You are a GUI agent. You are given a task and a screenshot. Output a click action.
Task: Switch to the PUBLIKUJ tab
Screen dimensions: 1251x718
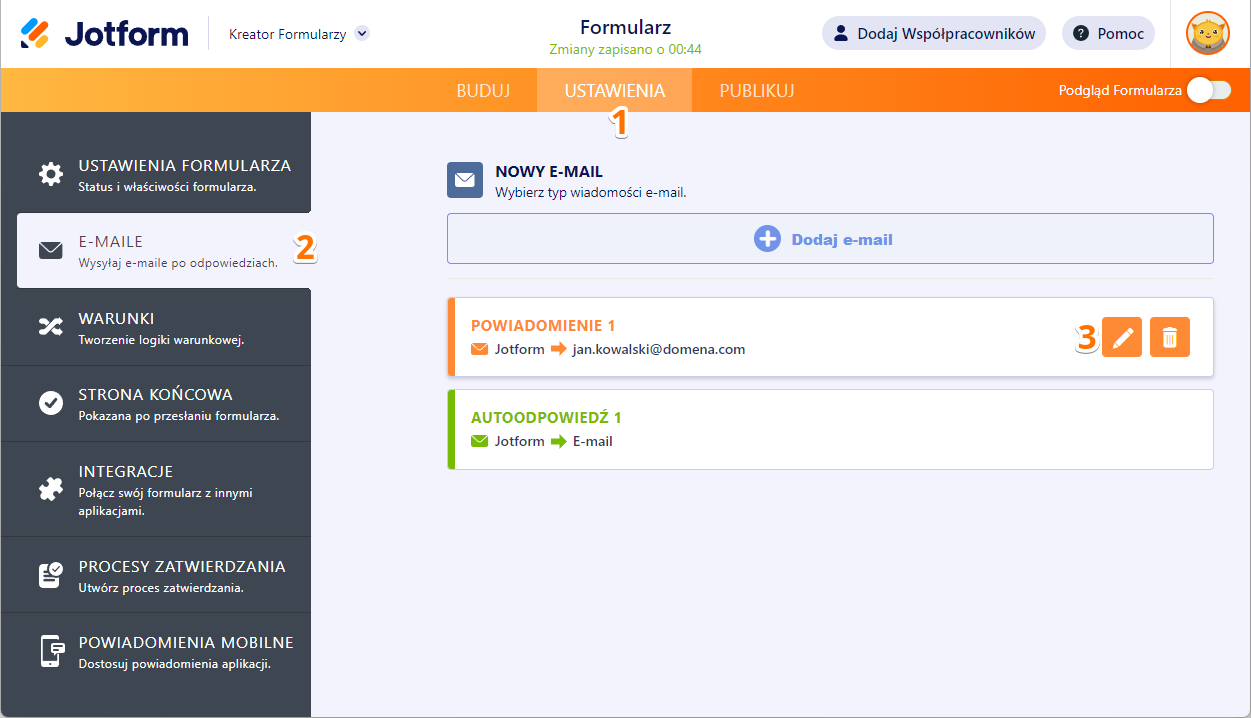[757, 91]
